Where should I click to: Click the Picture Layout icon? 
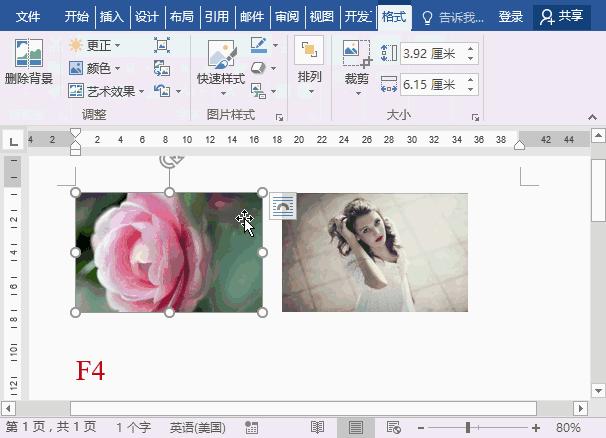coord(258,91)
